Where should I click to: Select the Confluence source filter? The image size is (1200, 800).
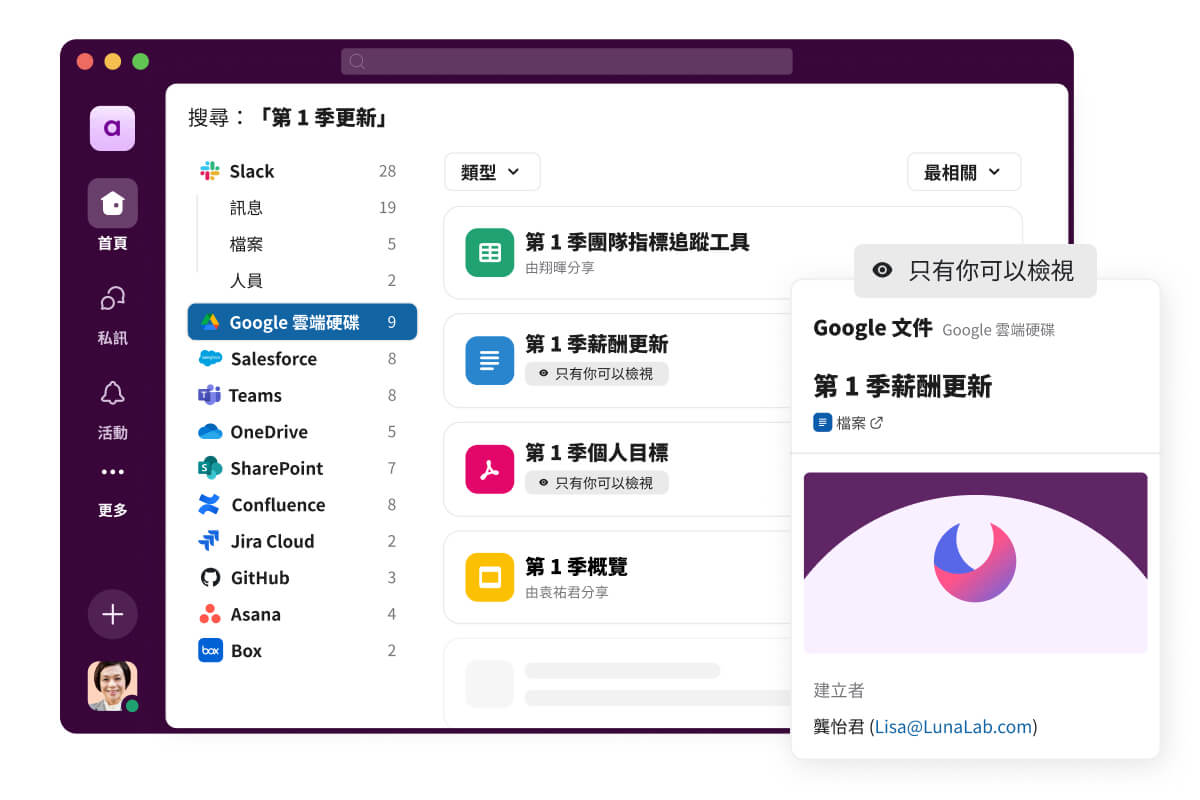(x=277, y=505)
